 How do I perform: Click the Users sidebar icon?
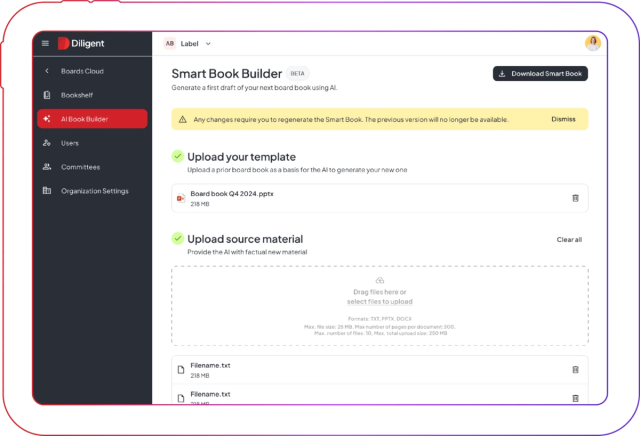pos(47,143)
